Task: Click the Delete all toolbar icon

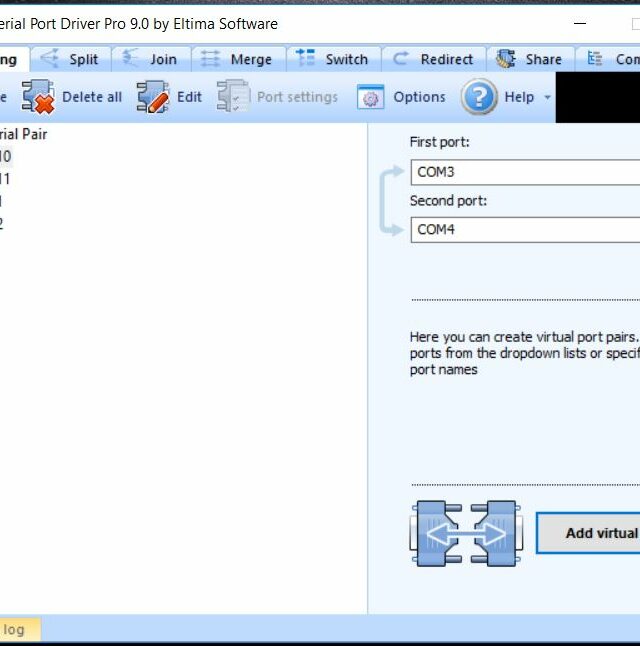Action: (x=38, y=98)
